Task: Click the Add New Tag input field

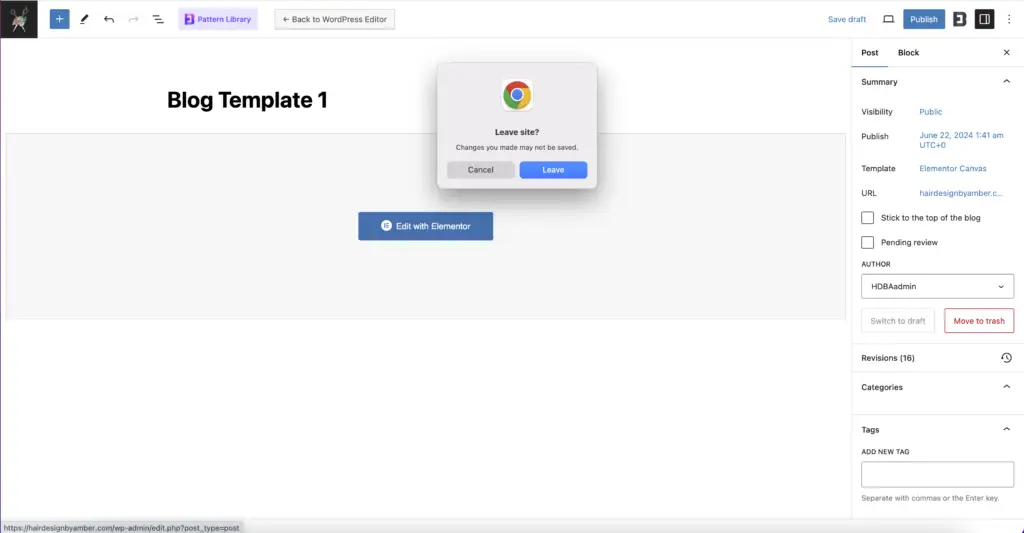Action: [x=937, y=474]
